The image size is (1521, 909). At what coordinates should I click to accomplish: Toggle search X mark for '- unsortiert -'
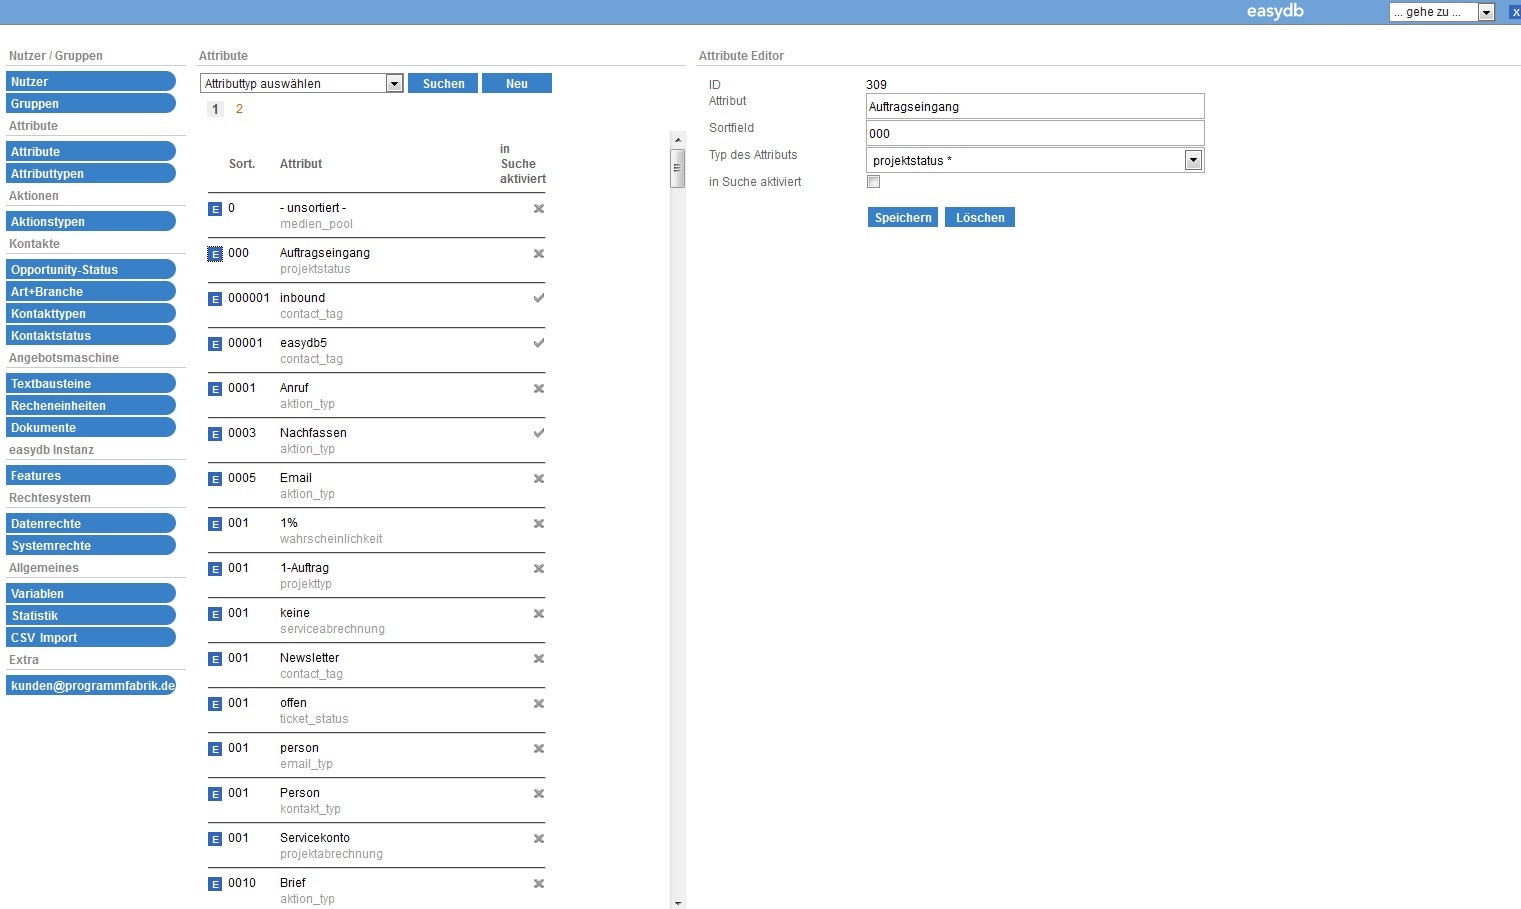click(539, 209)
